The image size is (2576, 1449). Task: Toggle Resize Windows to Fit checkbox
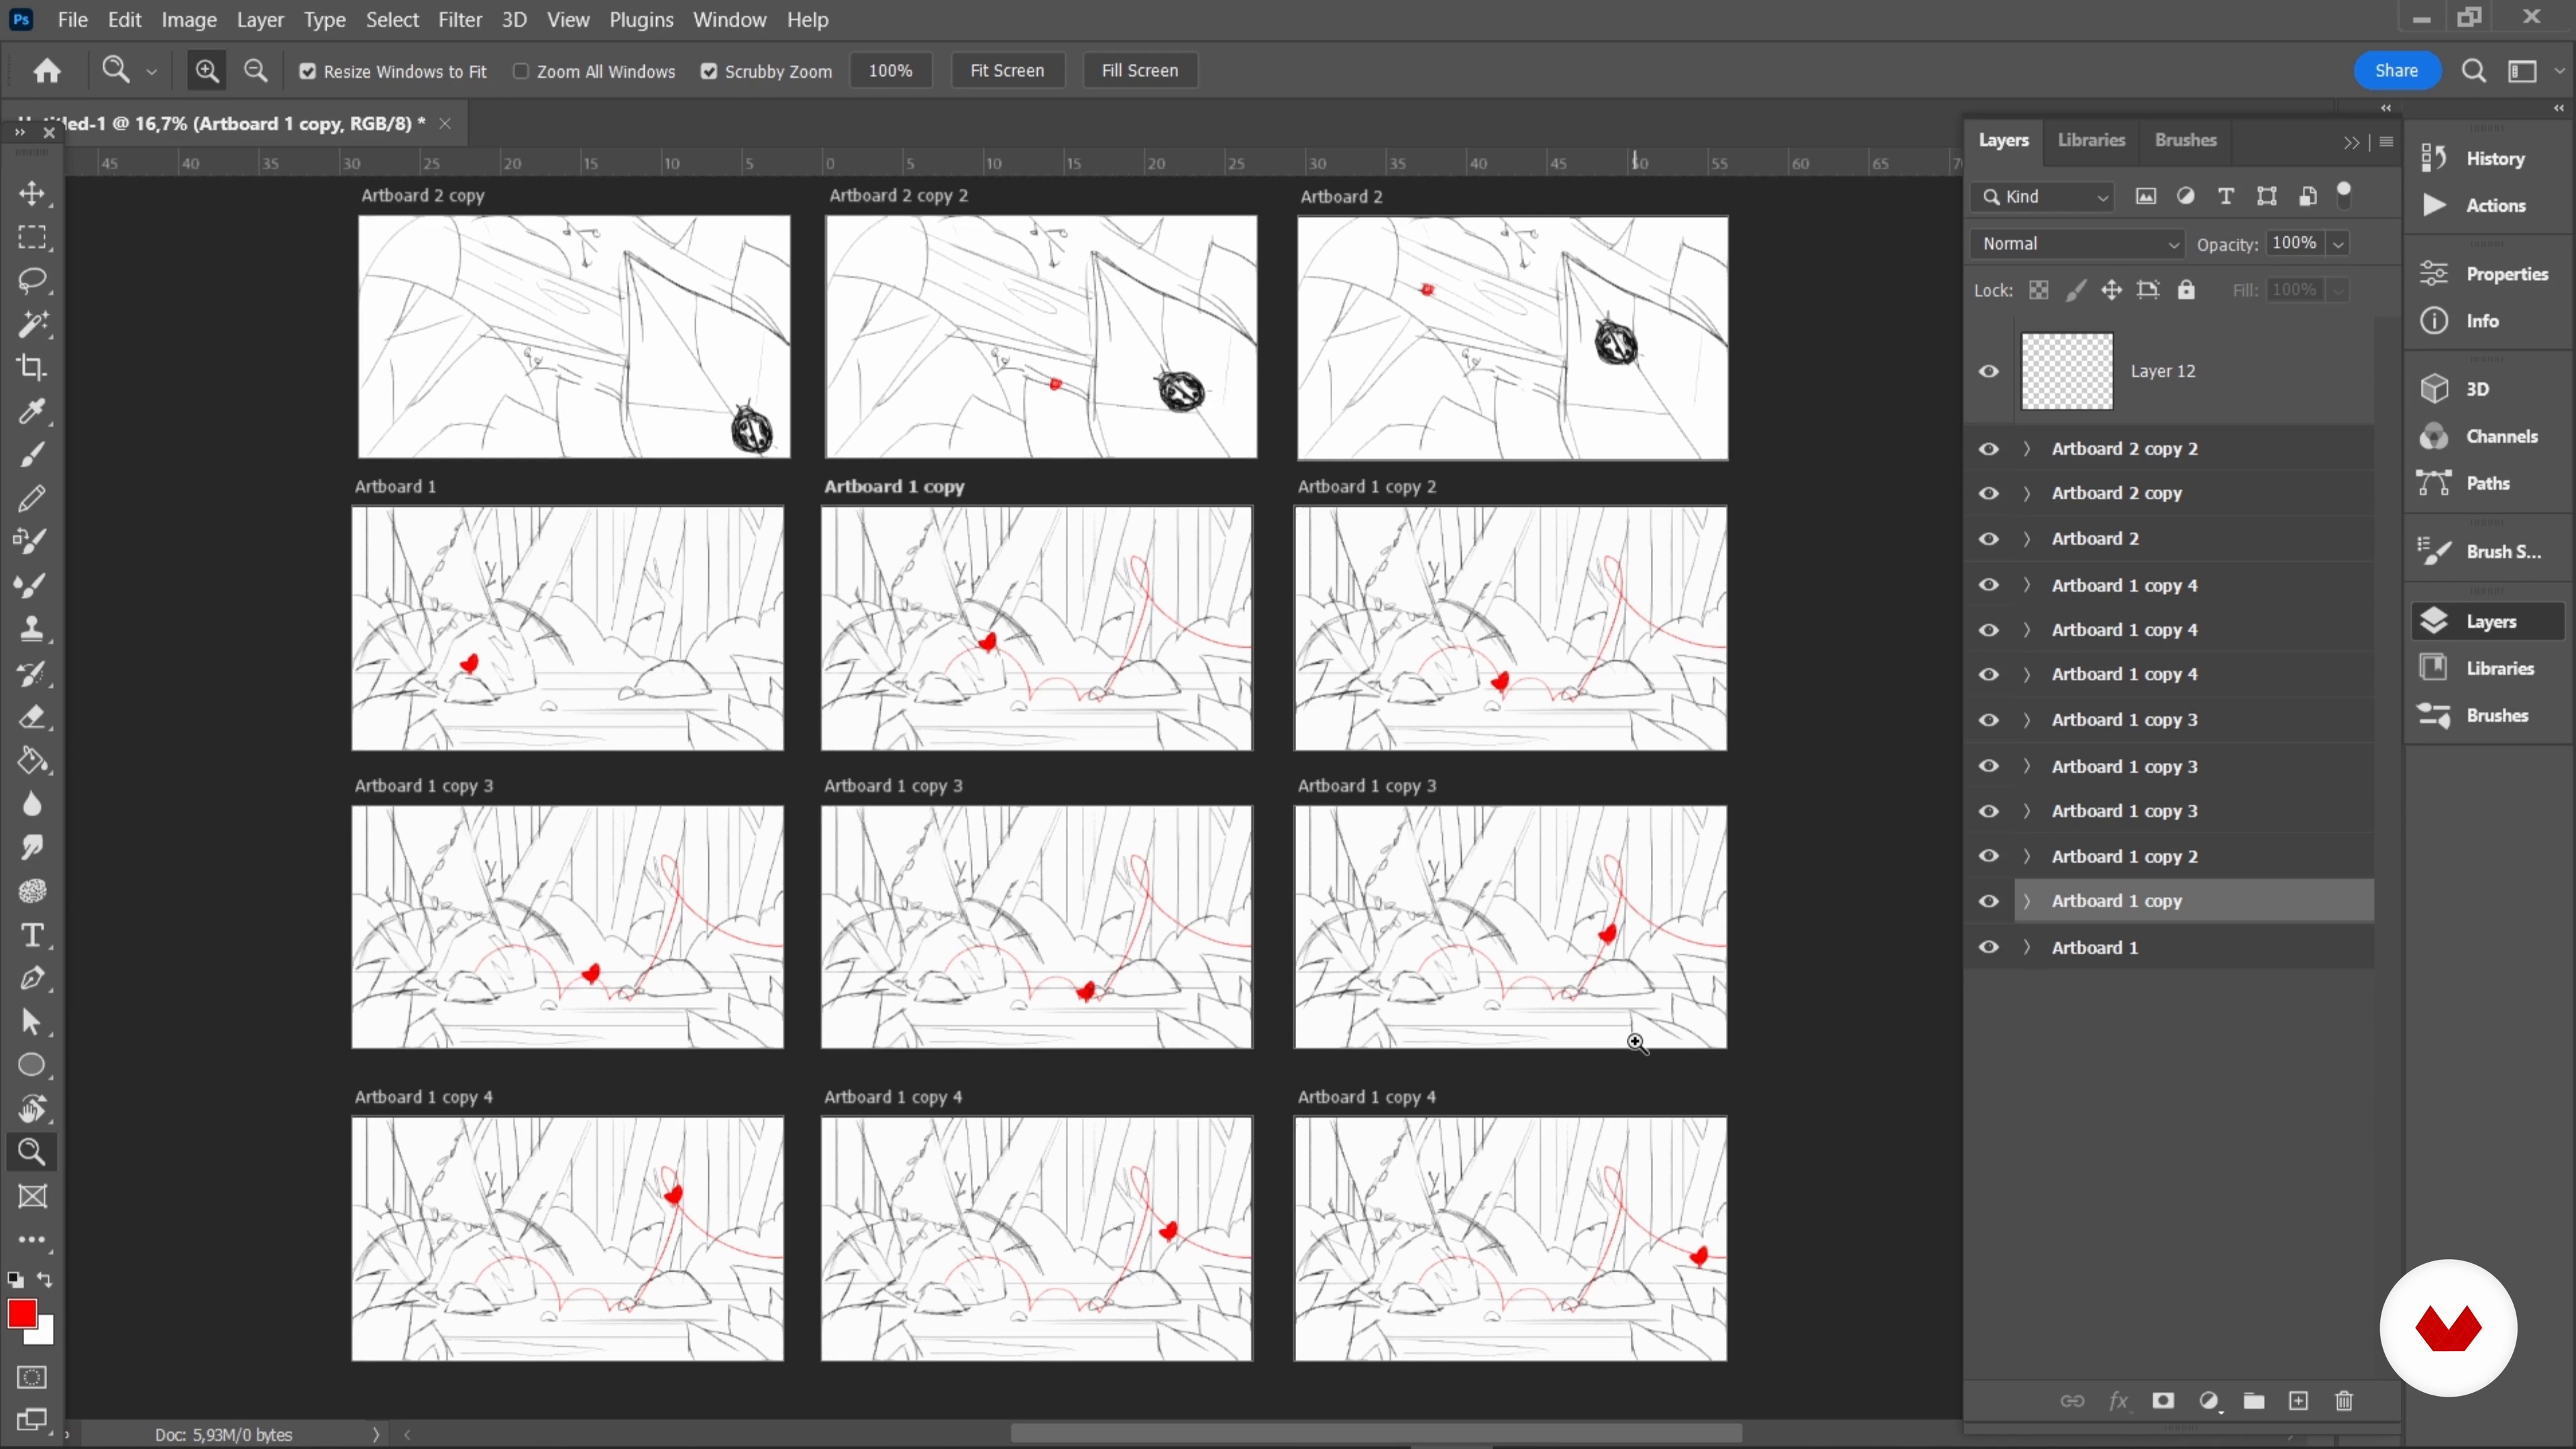(x=308, y=71)
